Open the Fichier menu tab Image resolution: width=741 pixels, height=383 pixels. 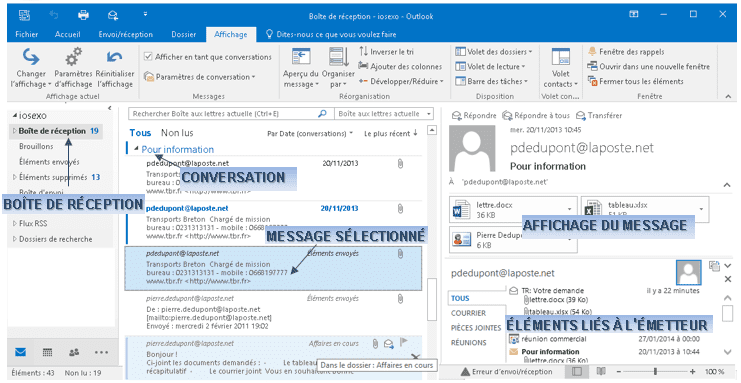[27, 35]
